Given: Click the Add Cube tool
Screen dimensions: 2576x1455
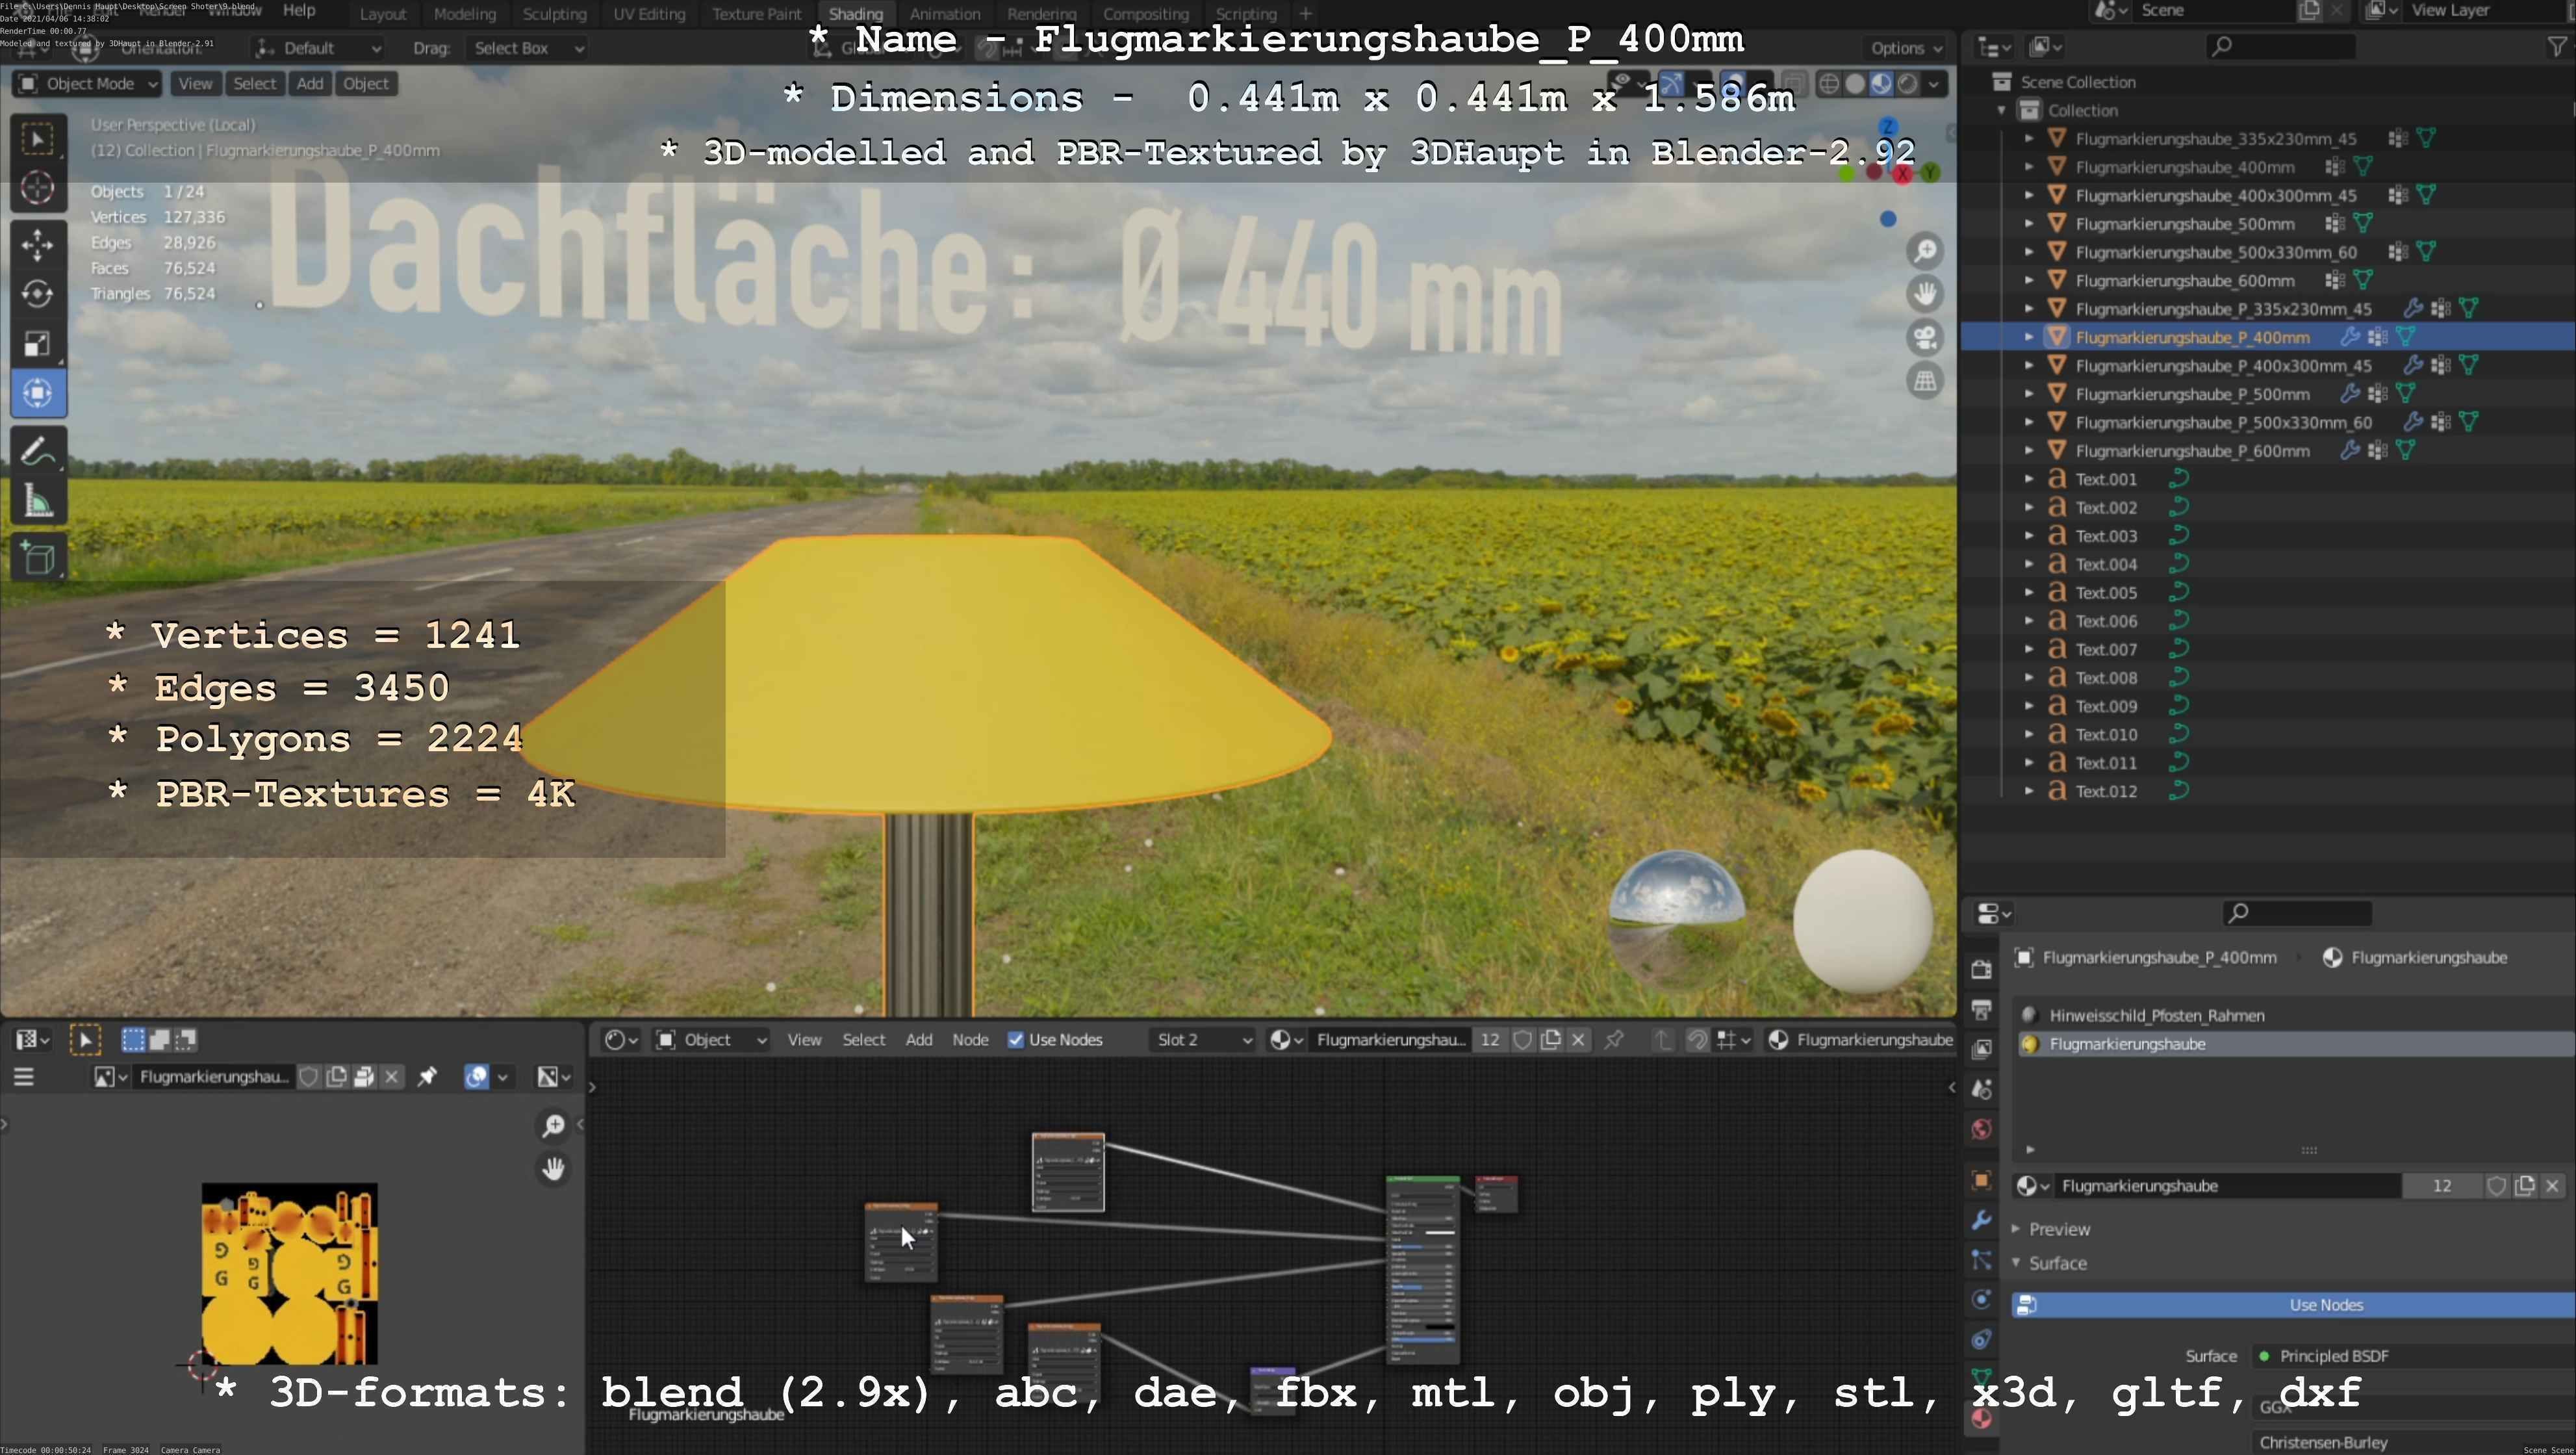Looking at the screenshot, I should coord(38,558).
